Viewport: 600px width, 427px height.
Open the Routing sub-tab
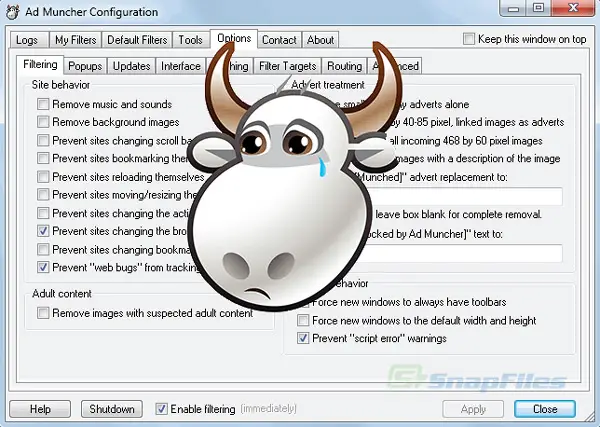click(344, 66)
